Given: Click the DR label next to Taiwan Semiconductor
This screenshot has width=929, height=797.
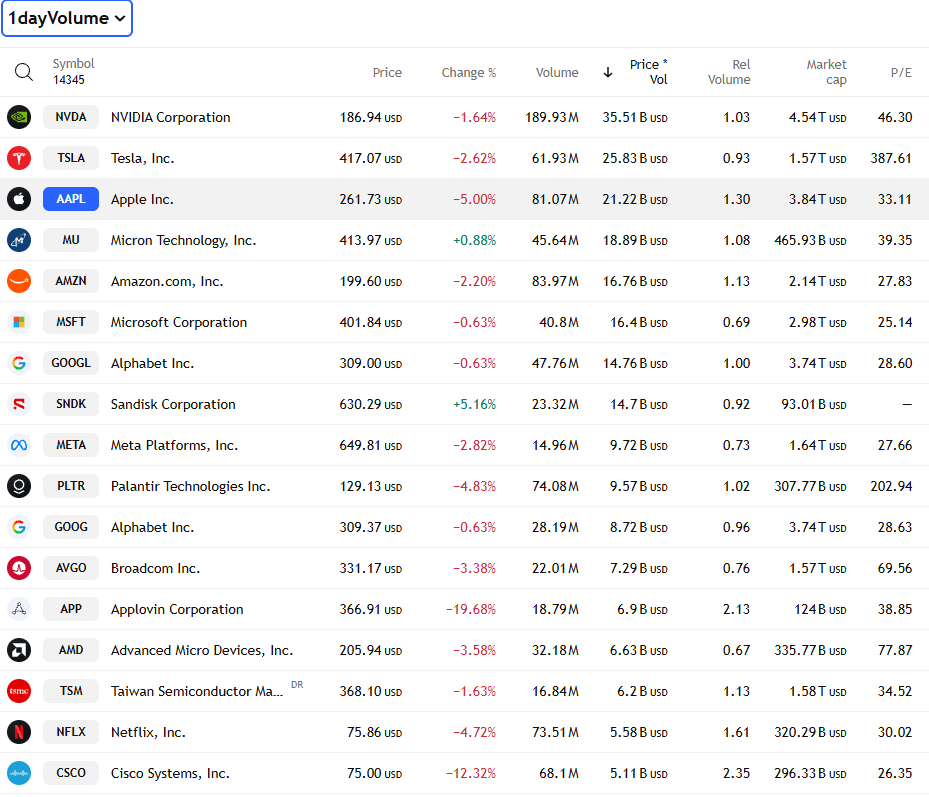Looking at the screenshot, I should pyautogui.click(x=297, y=685).
